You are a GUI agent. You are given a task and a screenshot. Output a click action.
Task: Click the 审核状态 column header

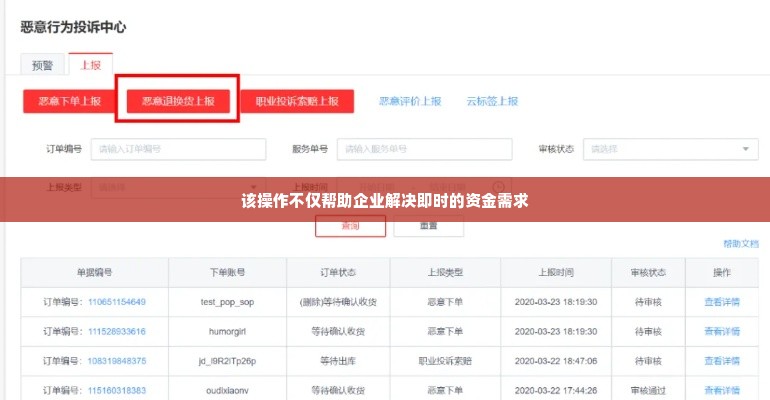click(648, 272)
